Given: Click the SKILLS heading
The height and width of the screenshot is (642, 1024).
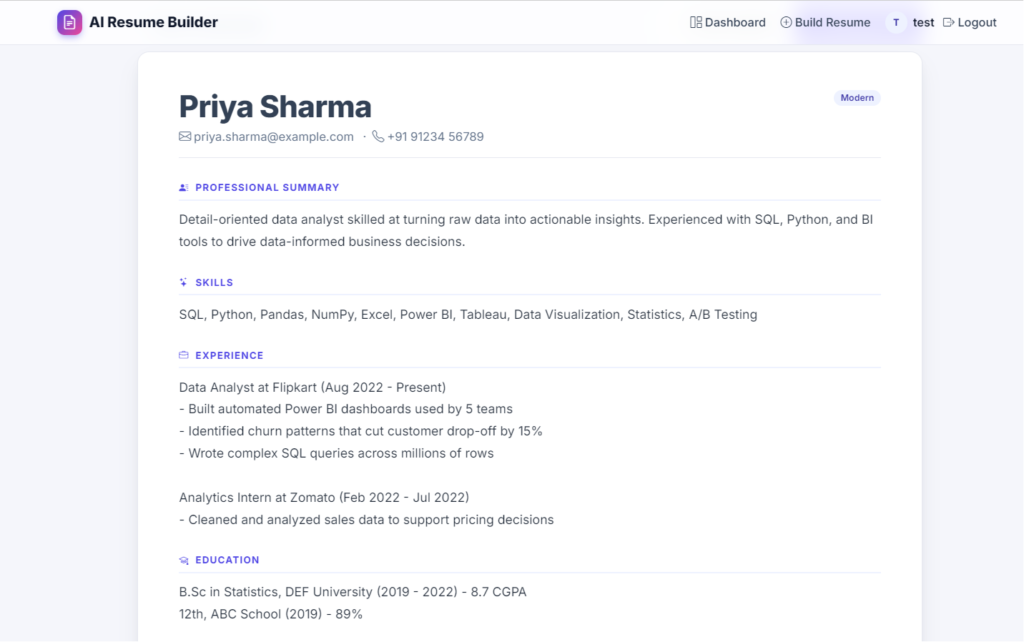Looking at the screenshot, I should [x=214, y=282].
